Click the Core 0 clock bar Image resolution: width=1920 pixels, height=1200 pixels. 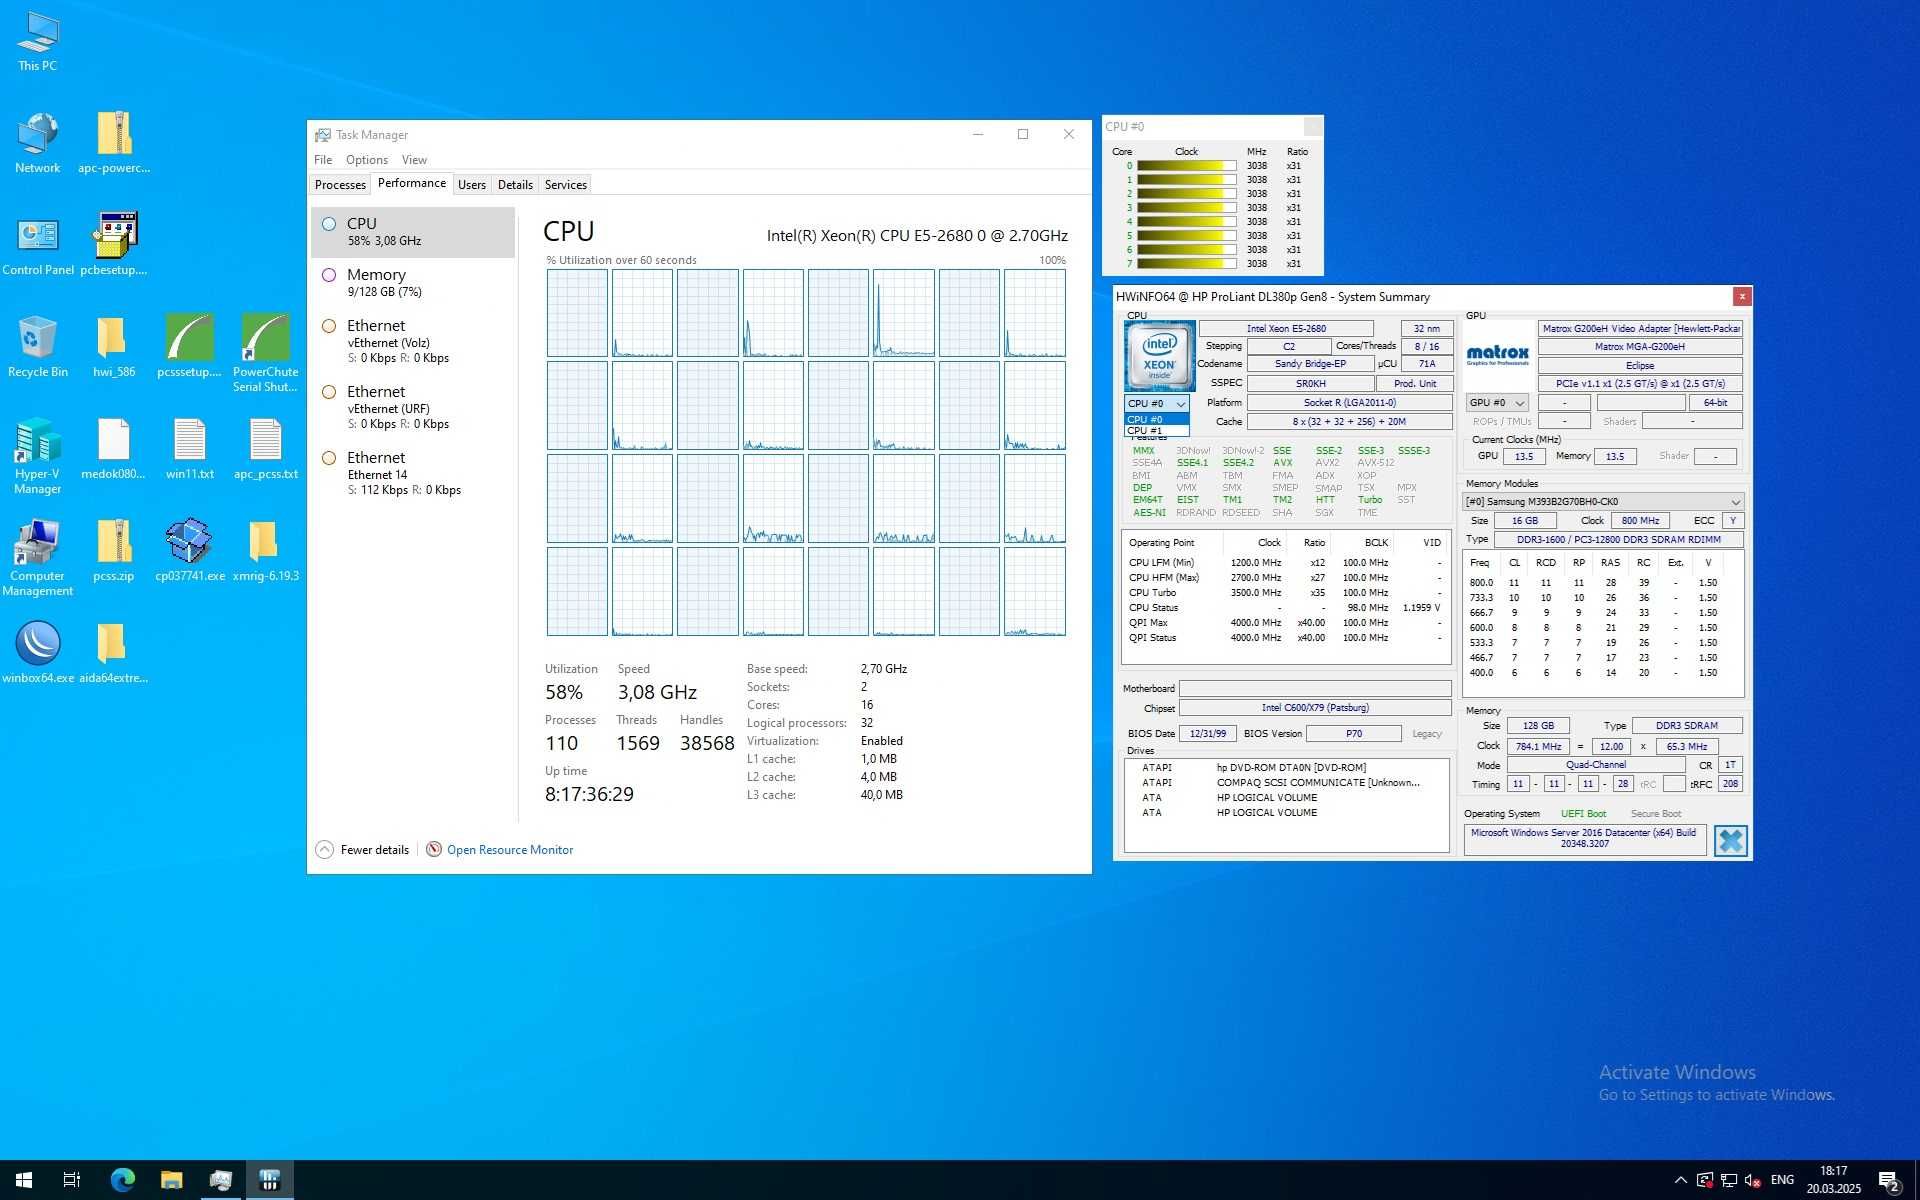[1186, 166]
